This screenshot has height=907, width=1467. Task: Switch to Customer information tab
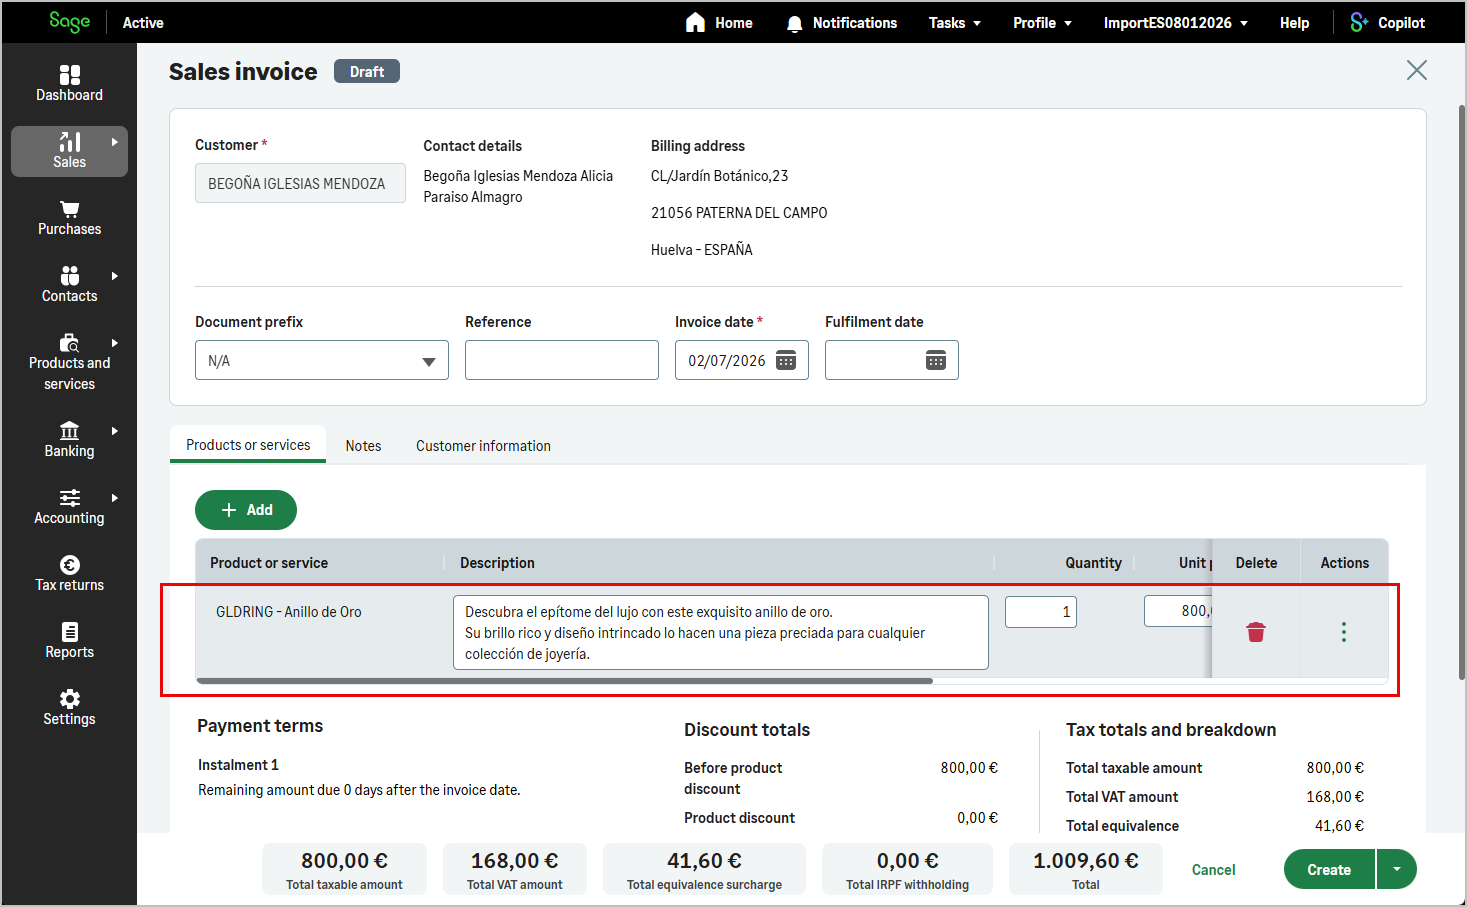(x=483, y=446)
